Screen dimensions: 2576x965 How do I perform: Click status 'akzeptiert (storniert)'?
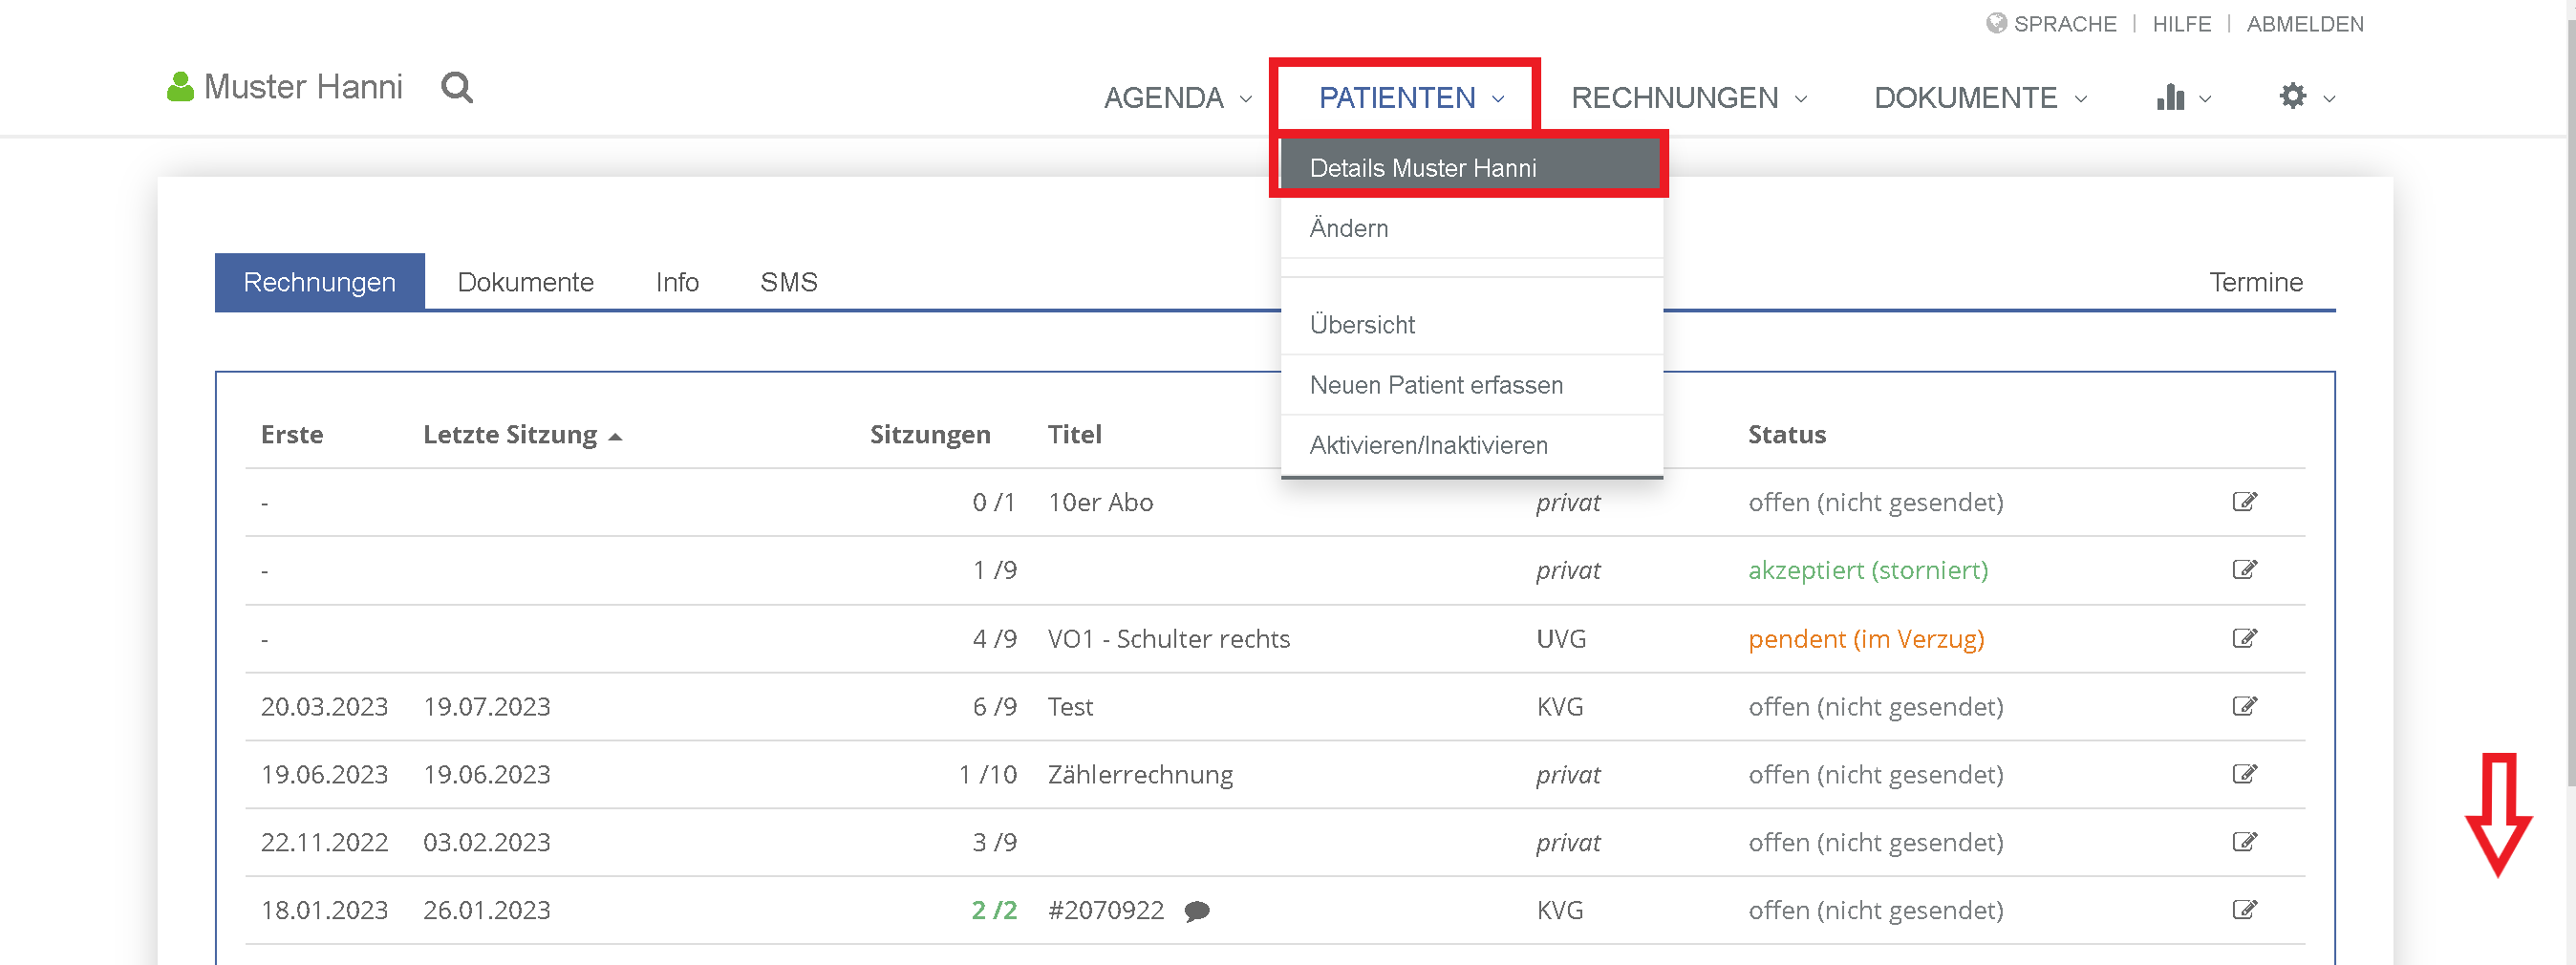[1867, 571]
